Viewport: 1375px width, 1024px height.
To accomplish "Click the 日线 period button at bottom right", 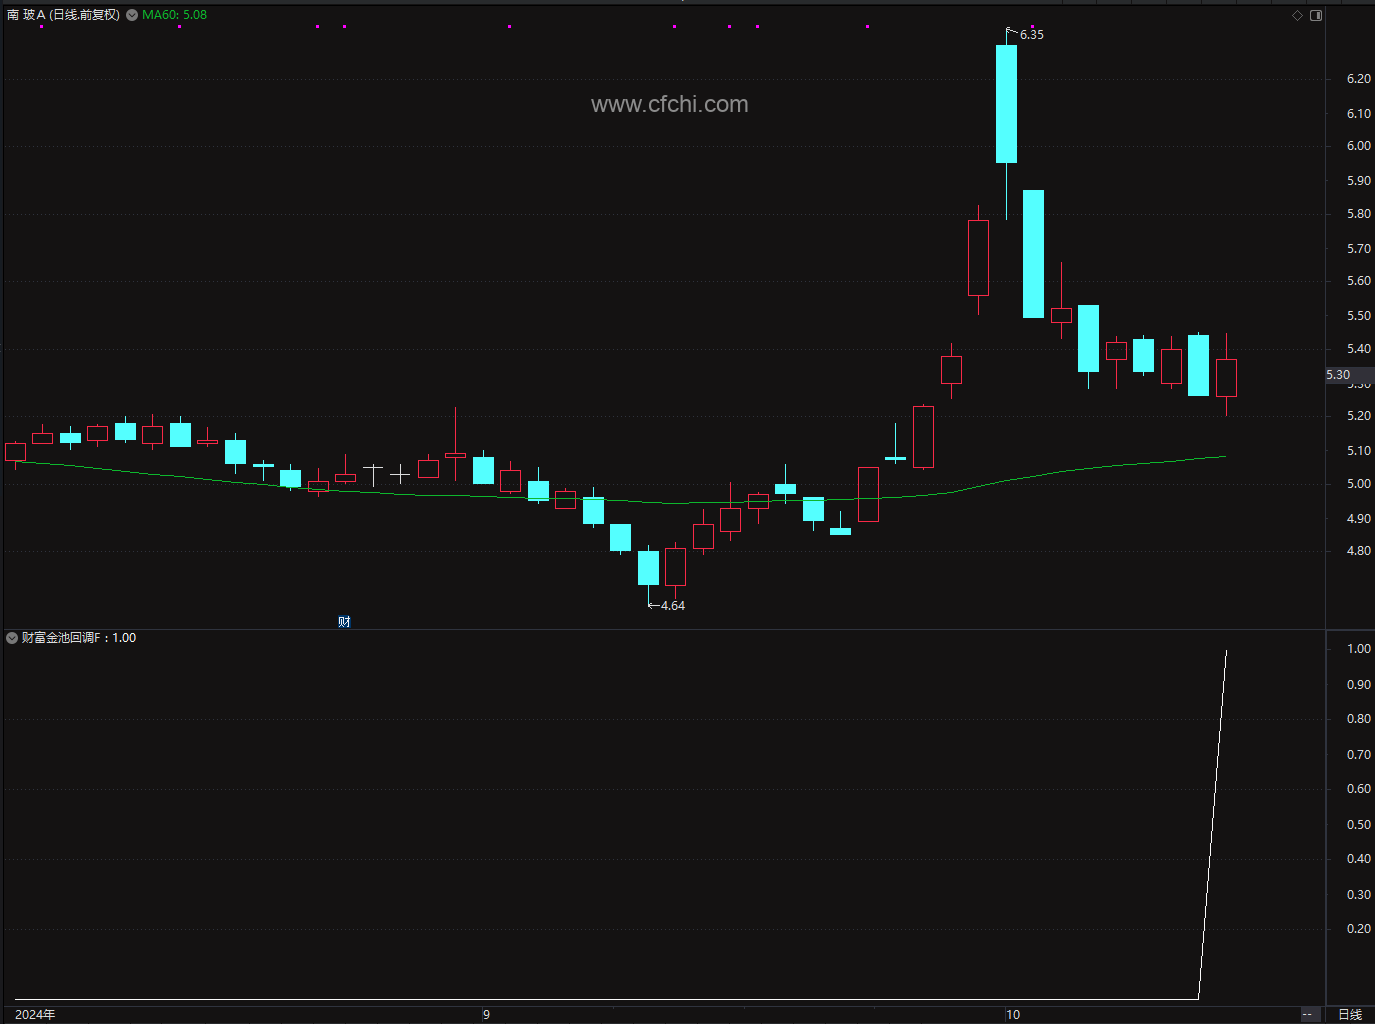I will 1350,1014.
